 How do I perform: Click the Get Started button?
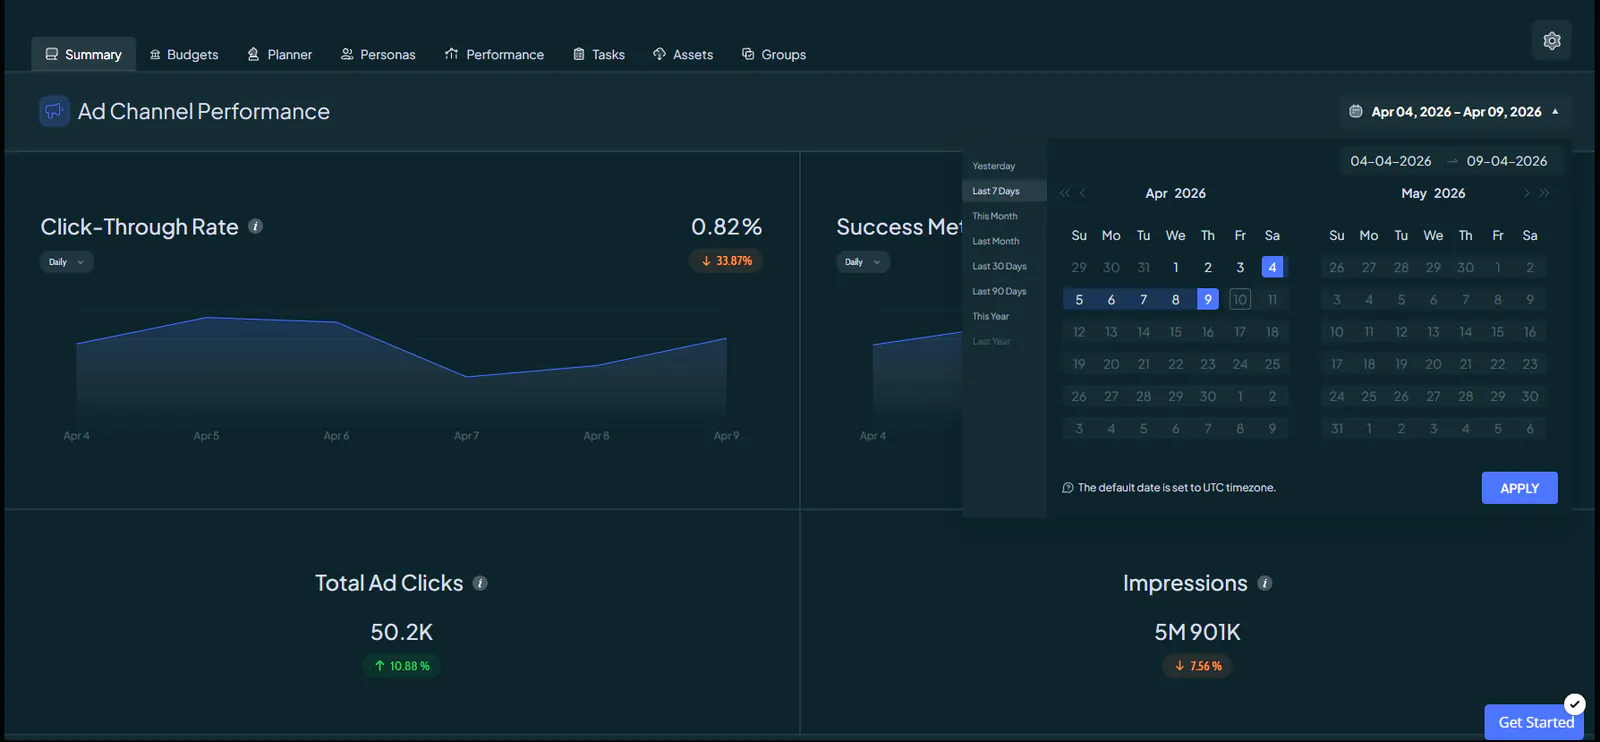point(1535,722)
